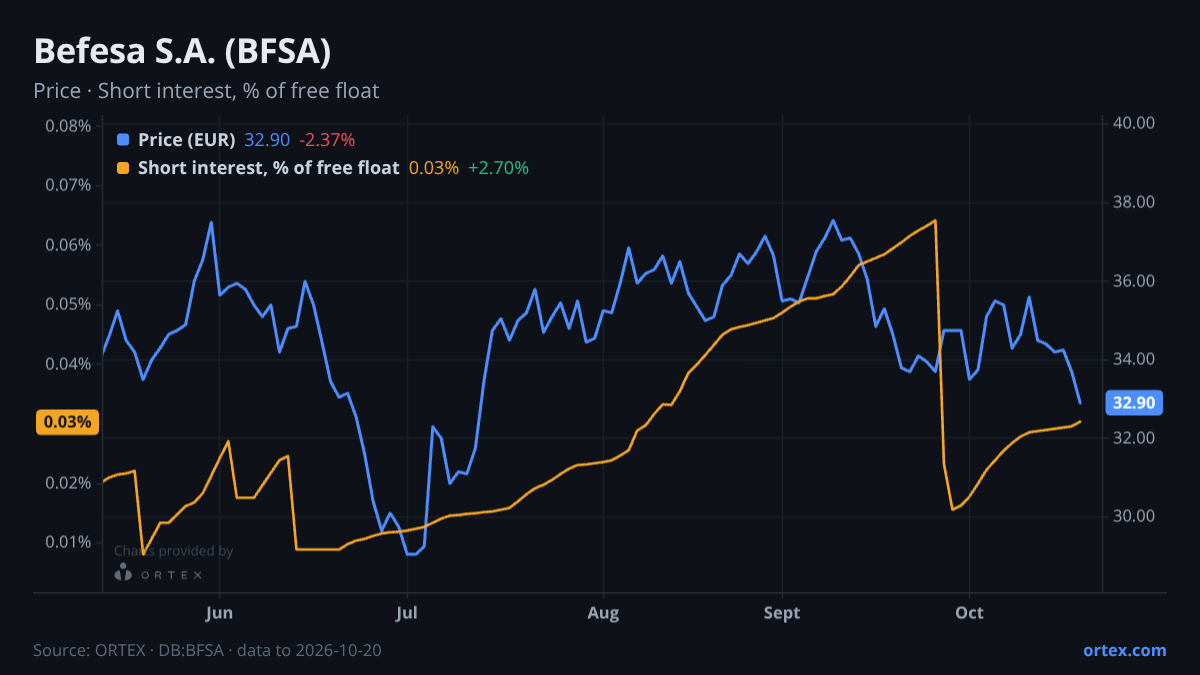Click the 0.06% left axis label
1200x675 pixels.
[68, 245]
